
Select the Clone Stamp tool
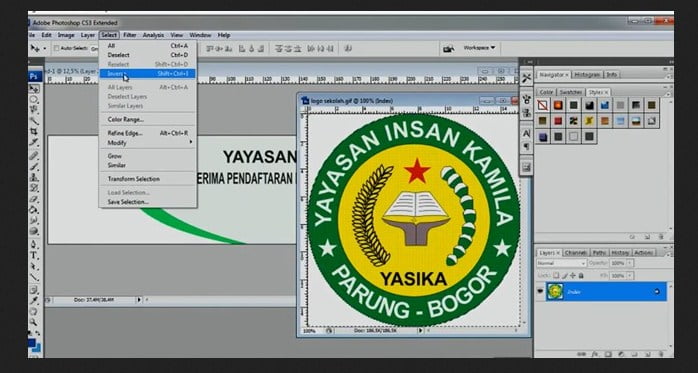point(34,177)
